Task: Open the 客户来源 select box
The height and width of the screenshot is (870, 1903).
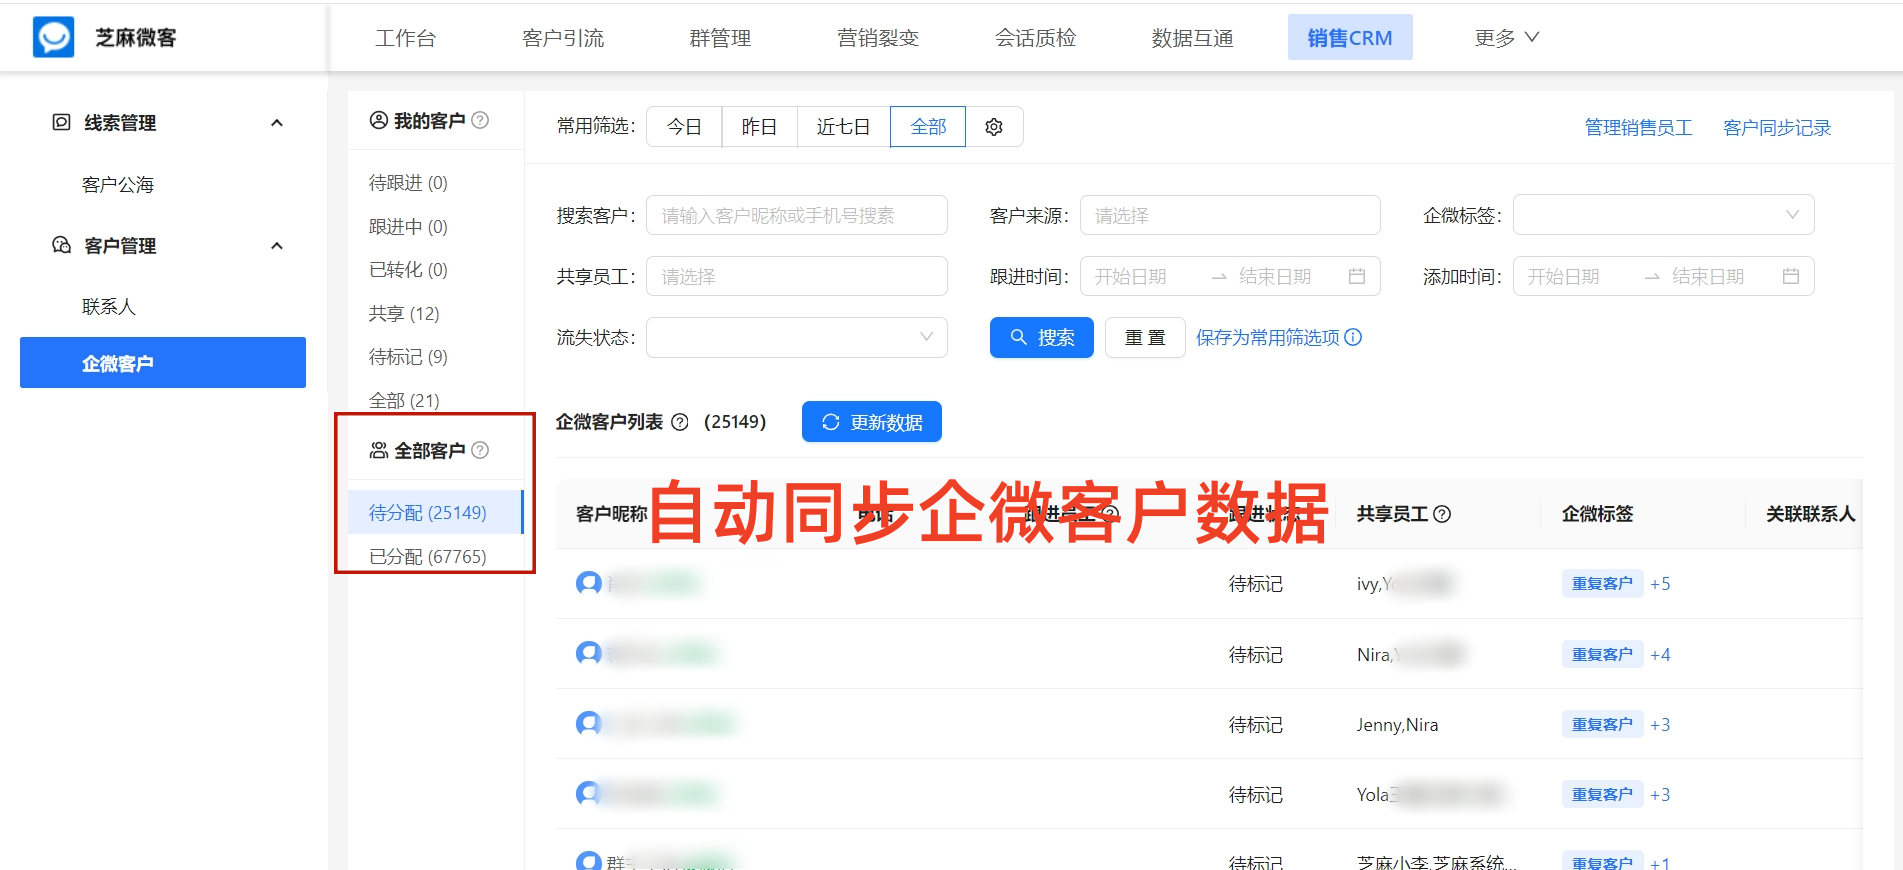Action: (1230, 215)
